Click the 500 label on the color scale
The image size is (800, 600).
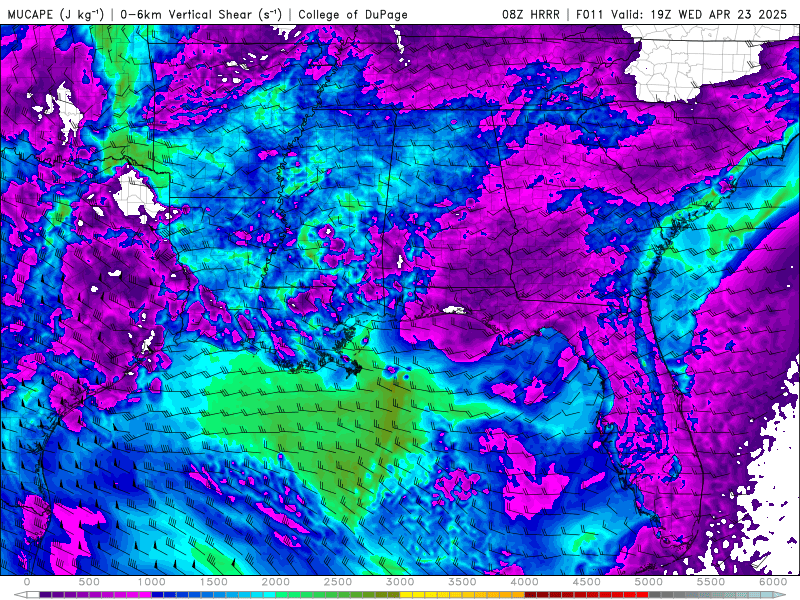point(89,582)
